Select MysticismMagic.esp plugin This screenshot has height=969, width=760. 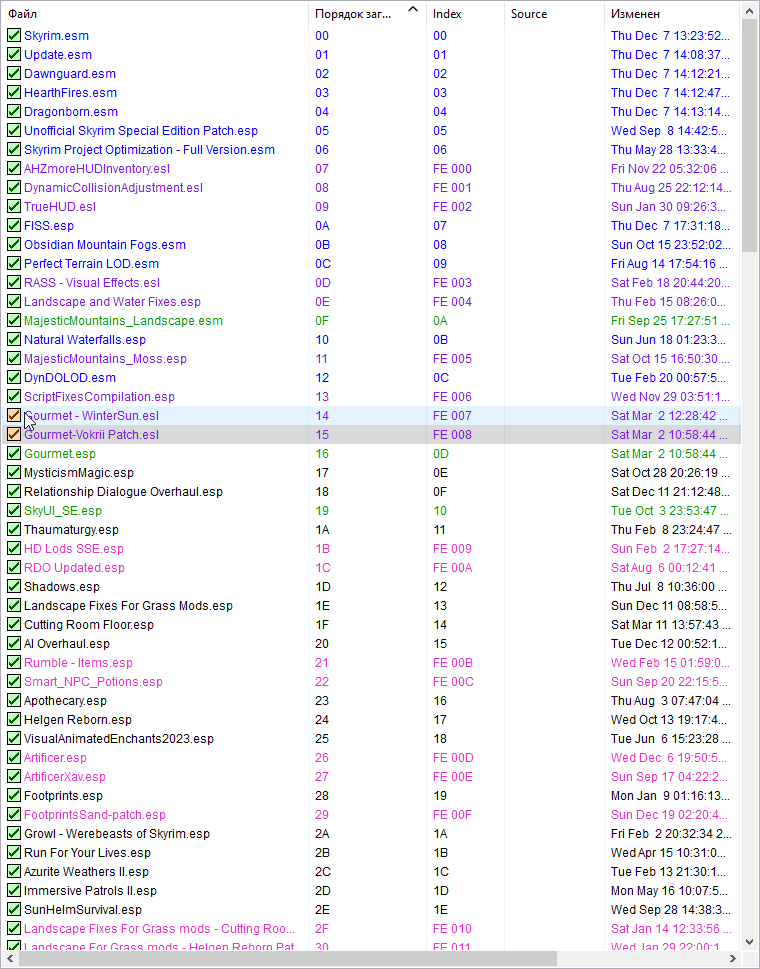click(79, 473)
